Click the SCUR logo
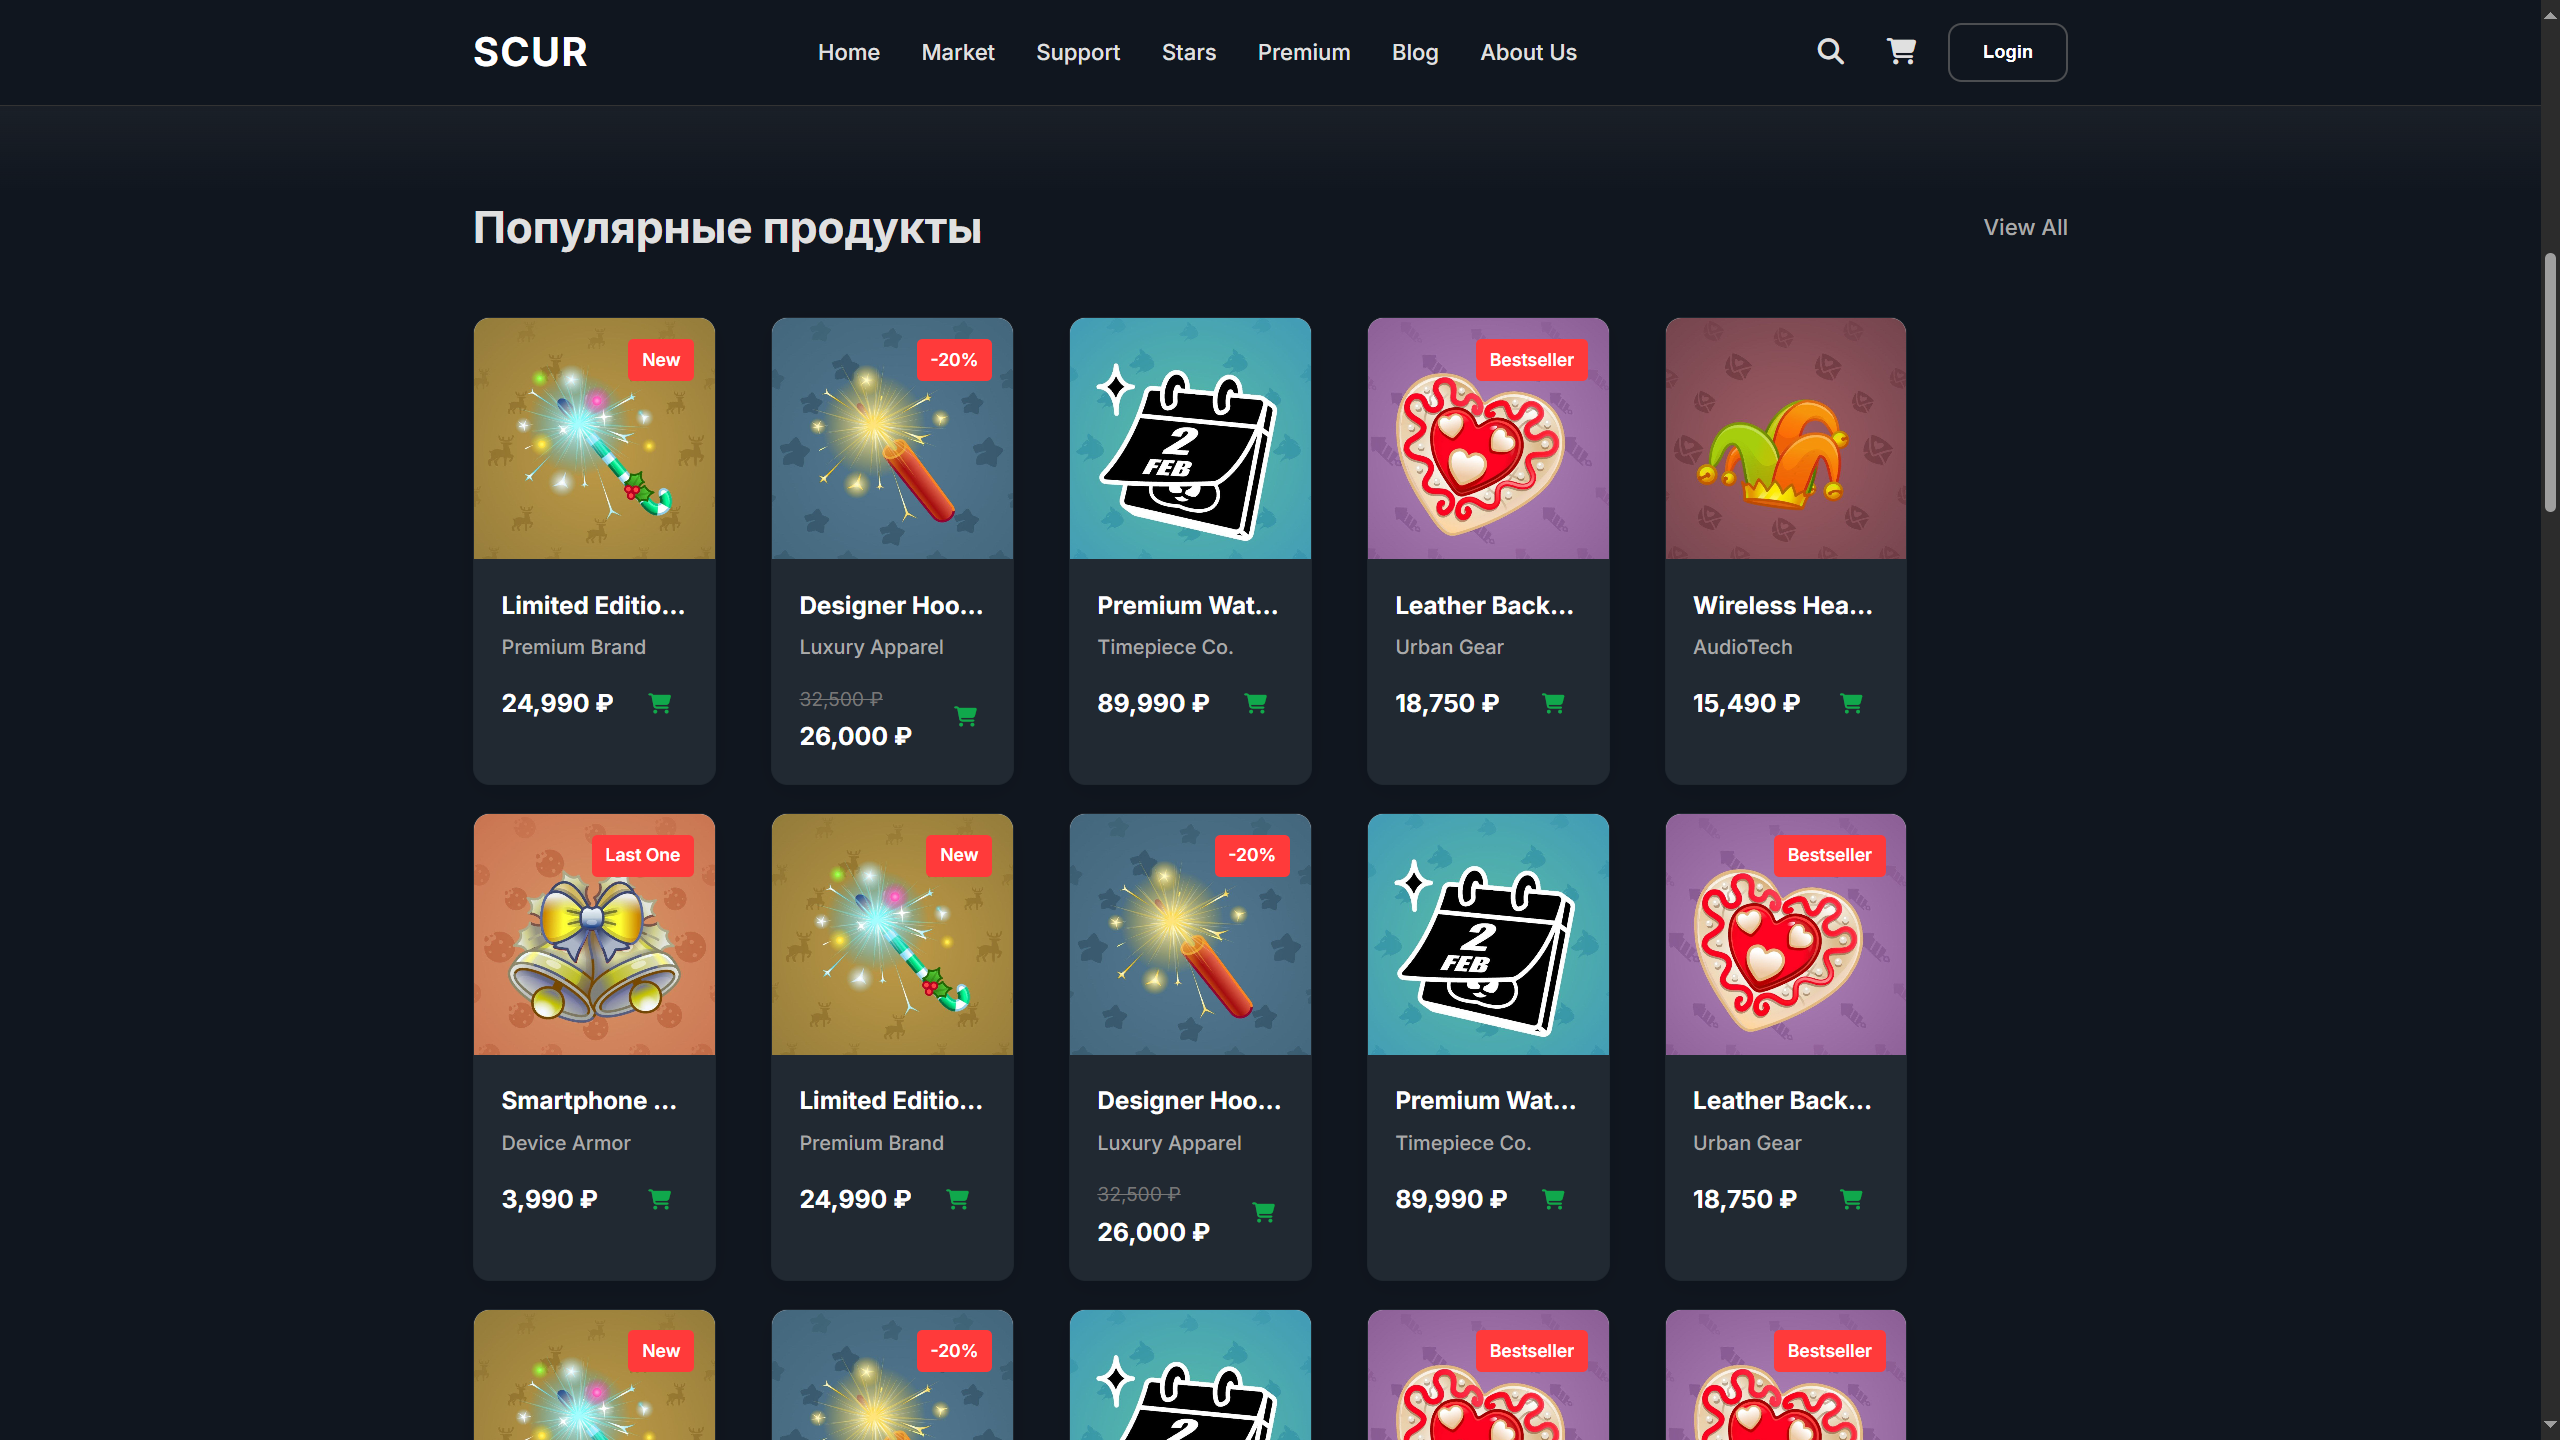This screenshot has height=1440, width=2560. point(530,52)
